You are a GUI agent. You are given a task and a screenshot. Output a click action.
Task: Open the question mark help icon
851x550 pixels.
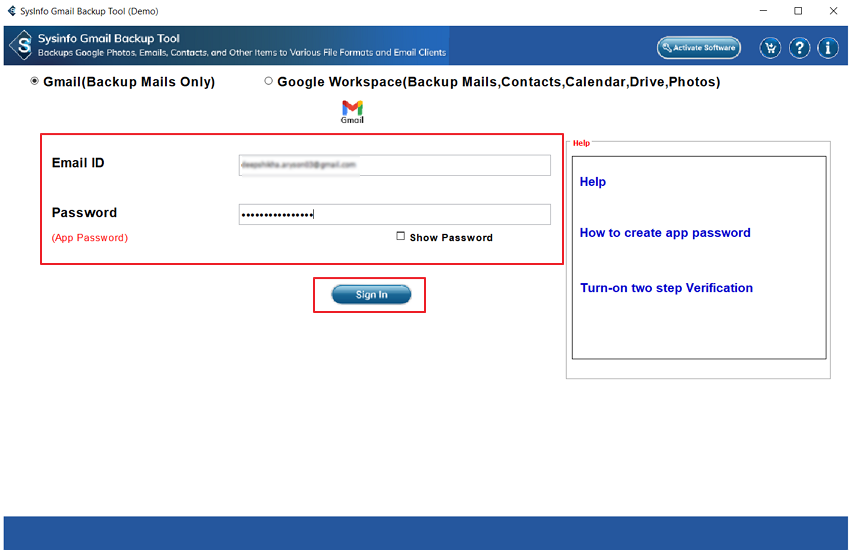(799, 48)
